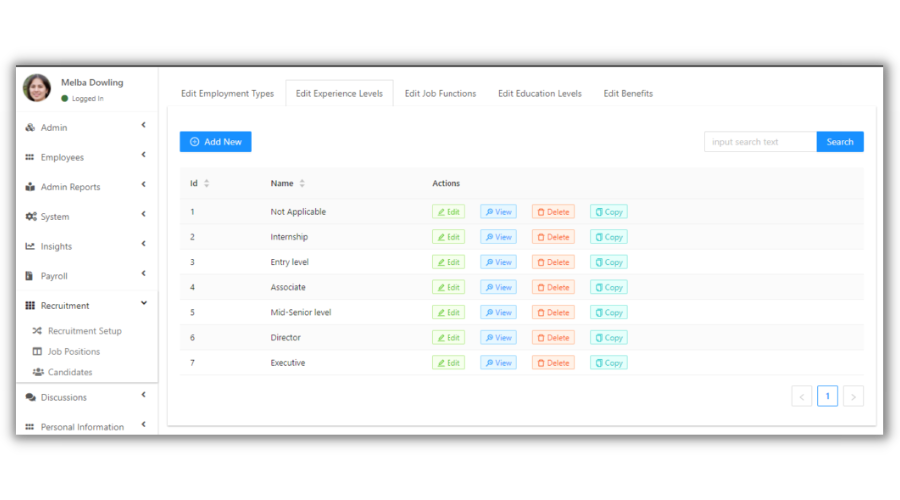
Task: Sort the table by Name column
Action: pyautogui.click(x=302, y=183)
